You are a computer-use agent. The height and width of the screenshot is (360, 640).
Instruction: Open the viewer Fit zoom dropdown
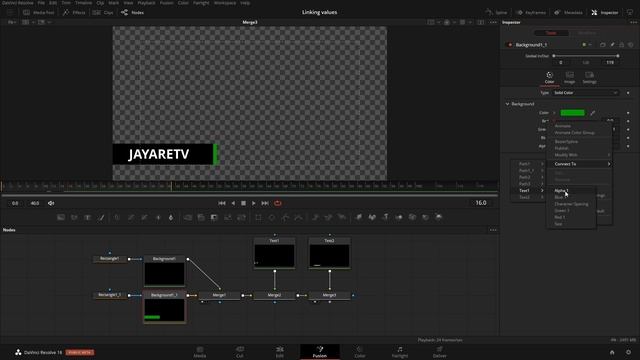point(12,22)
